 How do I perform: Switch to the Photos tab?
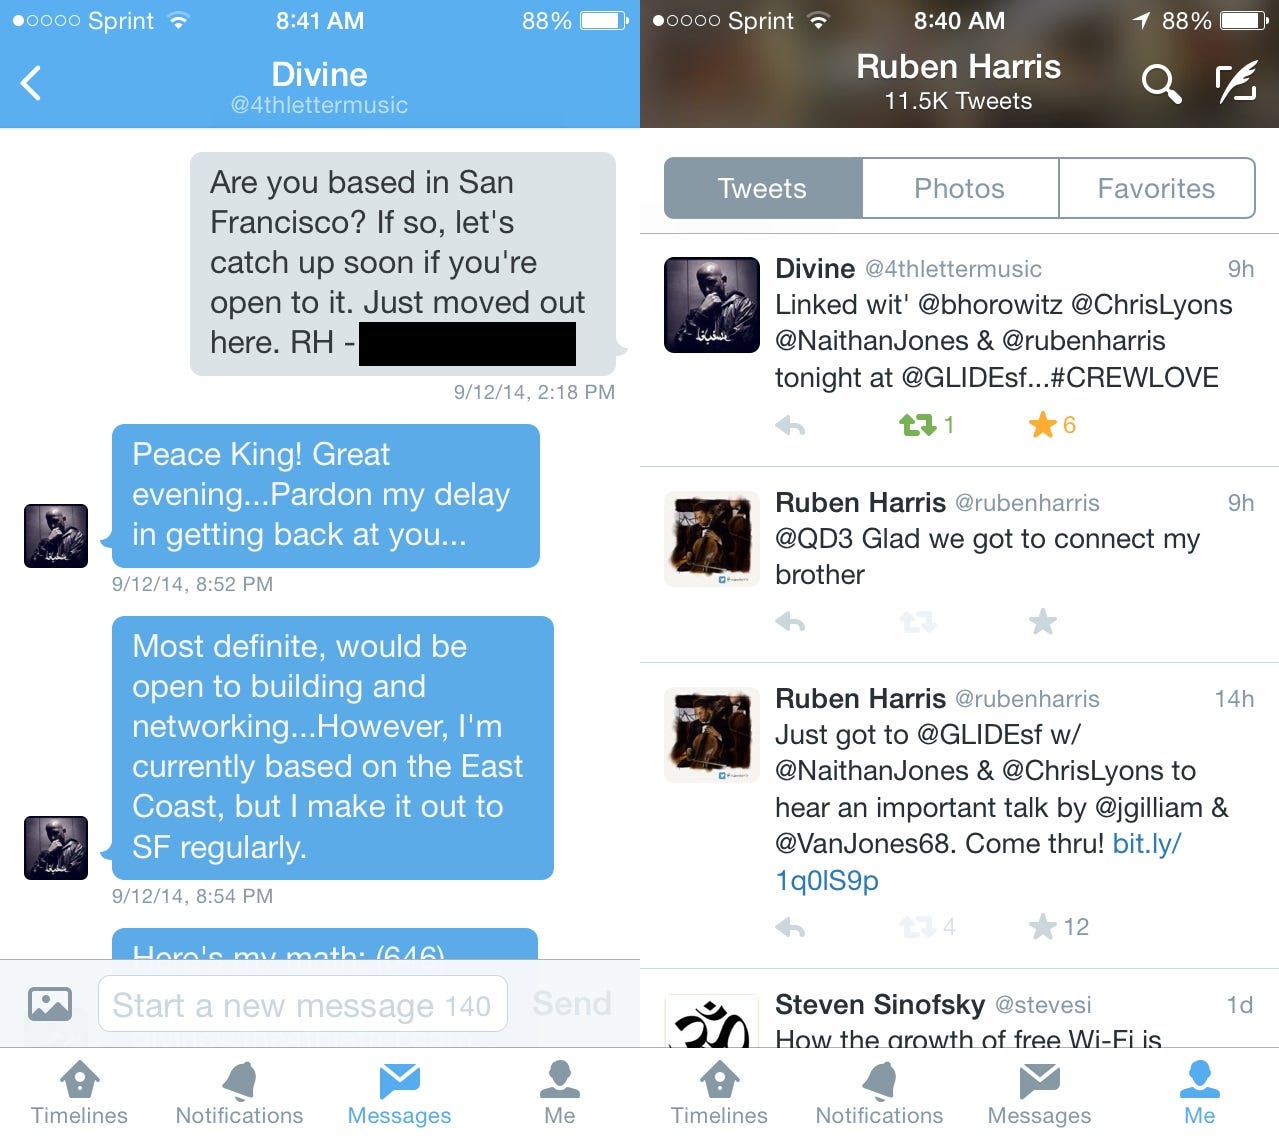coord(959,188)
